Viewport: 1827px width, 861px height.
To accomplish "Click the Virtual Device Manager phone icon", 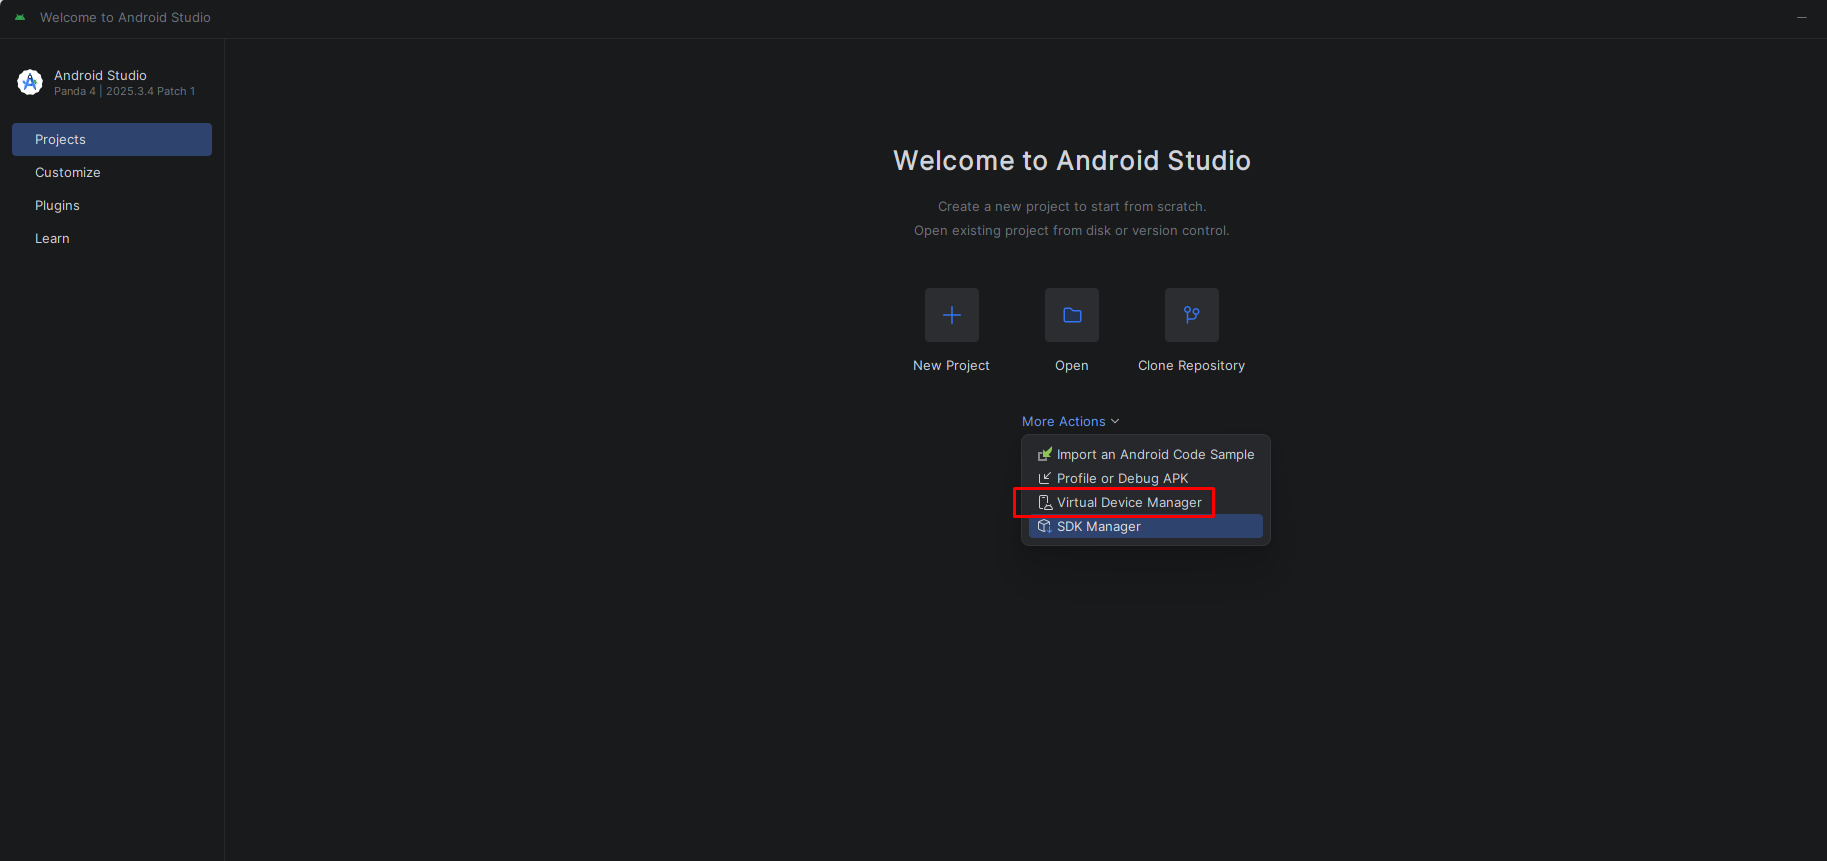I will (x=1045, y=502).
